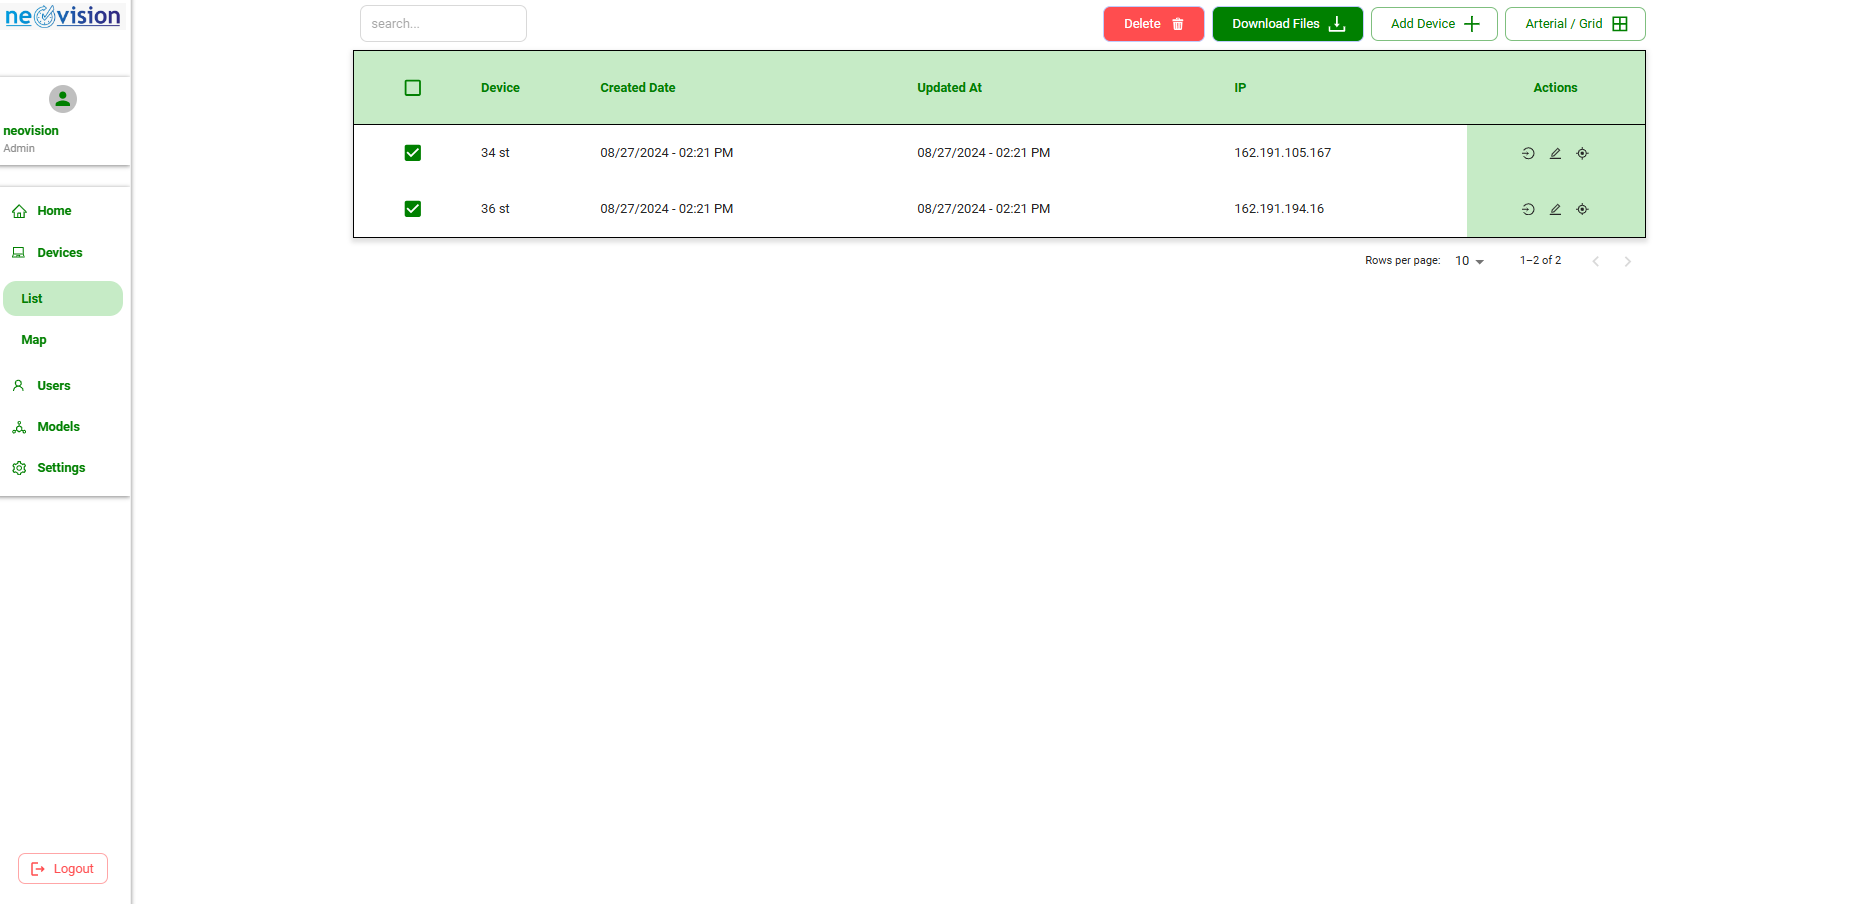
Task: Go to next page of devices
Action: click(1627, 261)
